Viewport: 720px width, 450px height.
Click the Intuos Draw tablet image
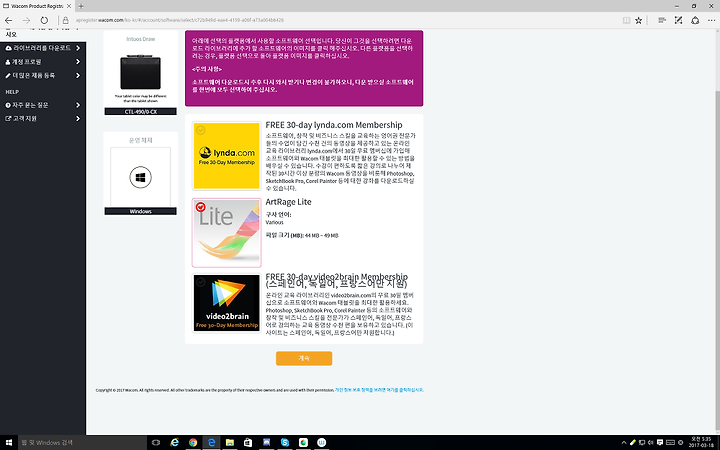point(141,73)
